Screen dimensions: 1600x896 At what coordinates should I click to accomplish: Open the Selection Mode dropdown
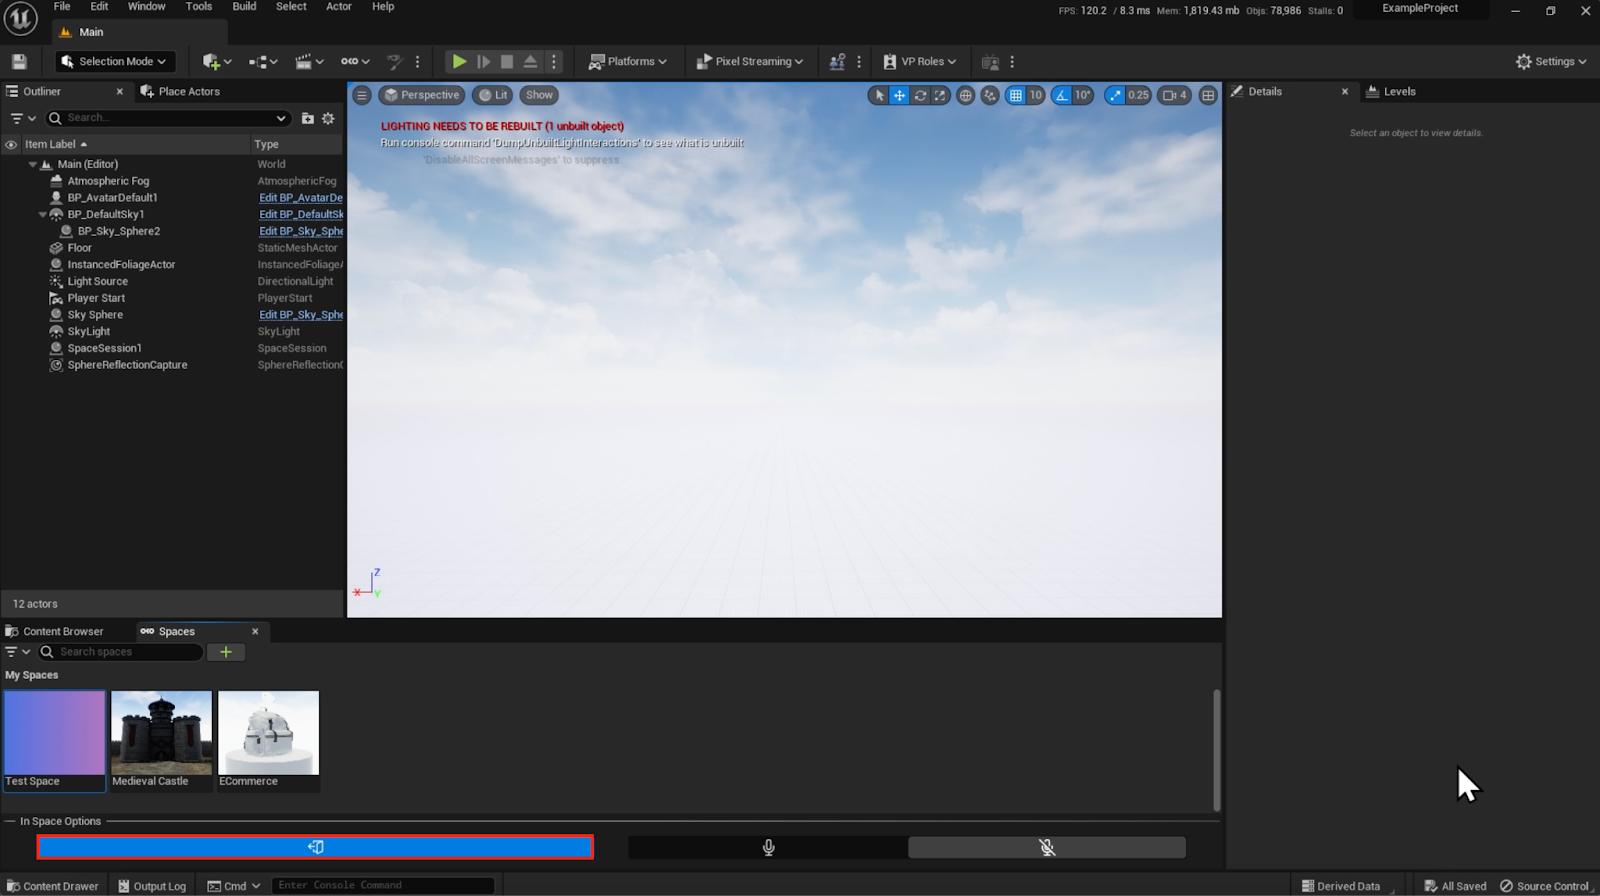coord(114,62)
